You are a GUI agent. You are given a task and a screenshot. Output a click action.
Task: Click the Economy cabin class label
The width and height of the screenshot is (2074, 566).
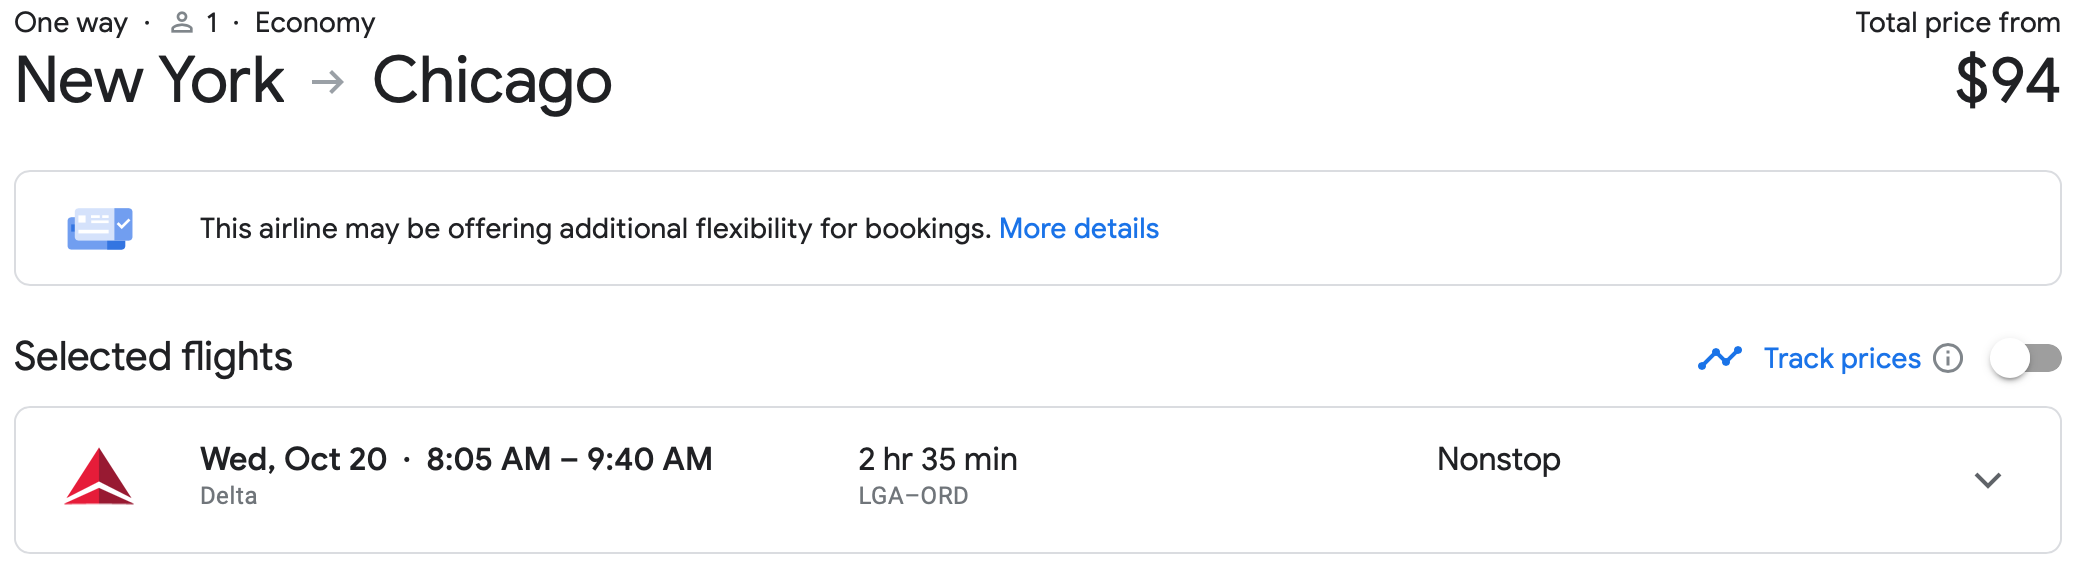(x=315, y=23)
